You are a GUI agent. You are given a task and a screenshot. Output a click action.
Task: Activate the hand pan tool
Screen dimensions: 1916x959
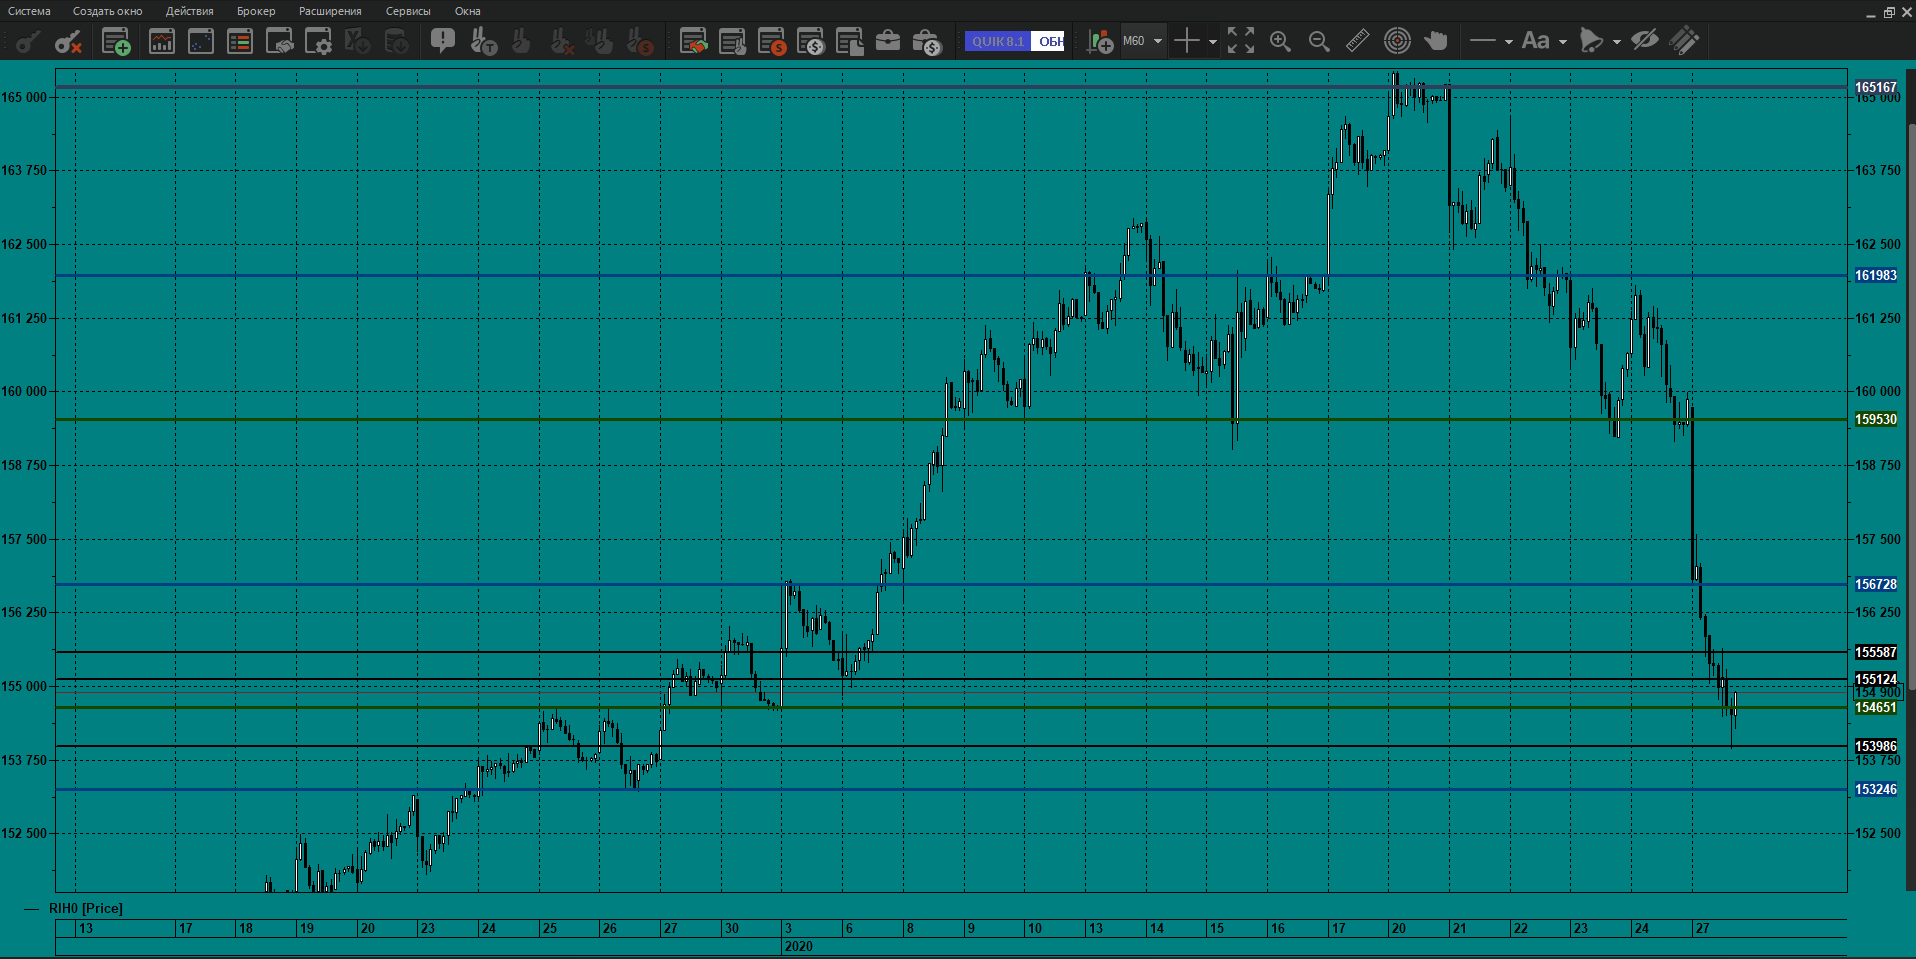click(1436, 41)
